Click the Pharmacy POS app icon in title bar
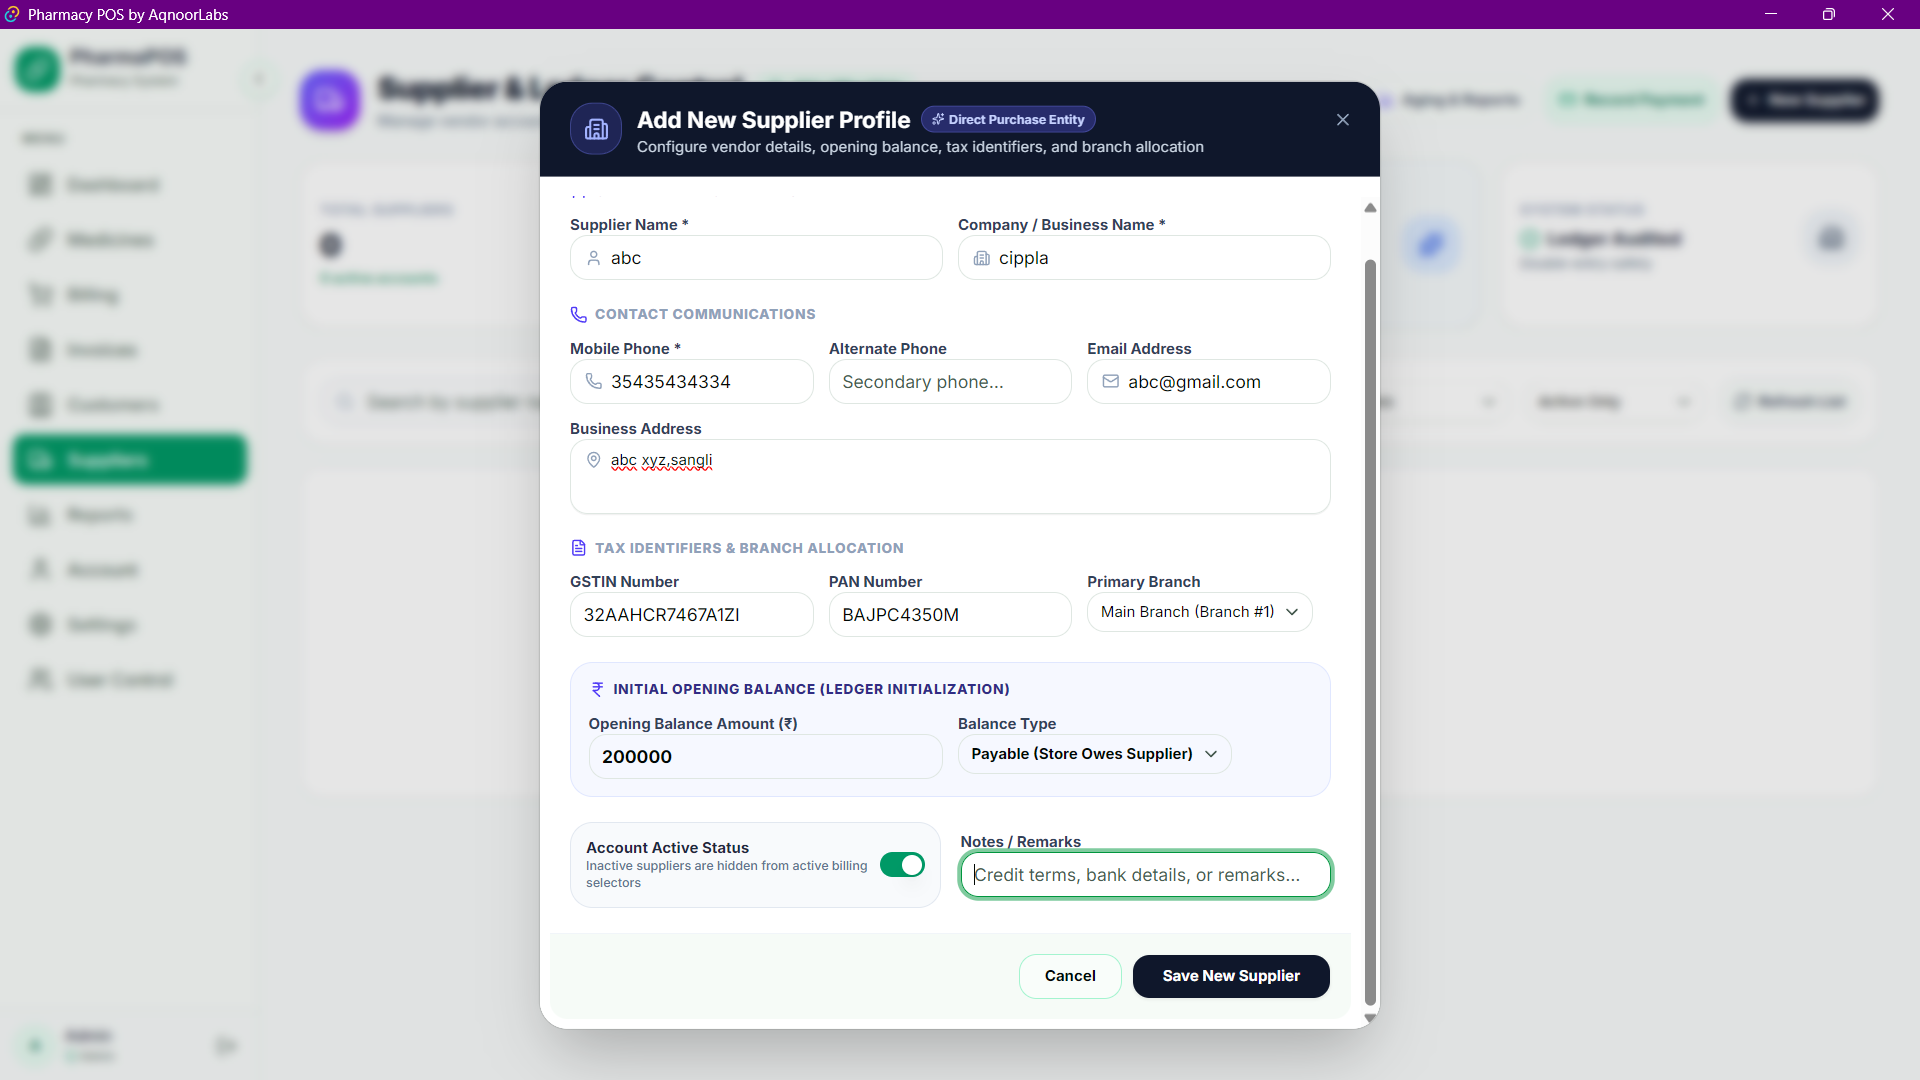The height and width of the screenshot is (1080, 1920). coord(12,14)
